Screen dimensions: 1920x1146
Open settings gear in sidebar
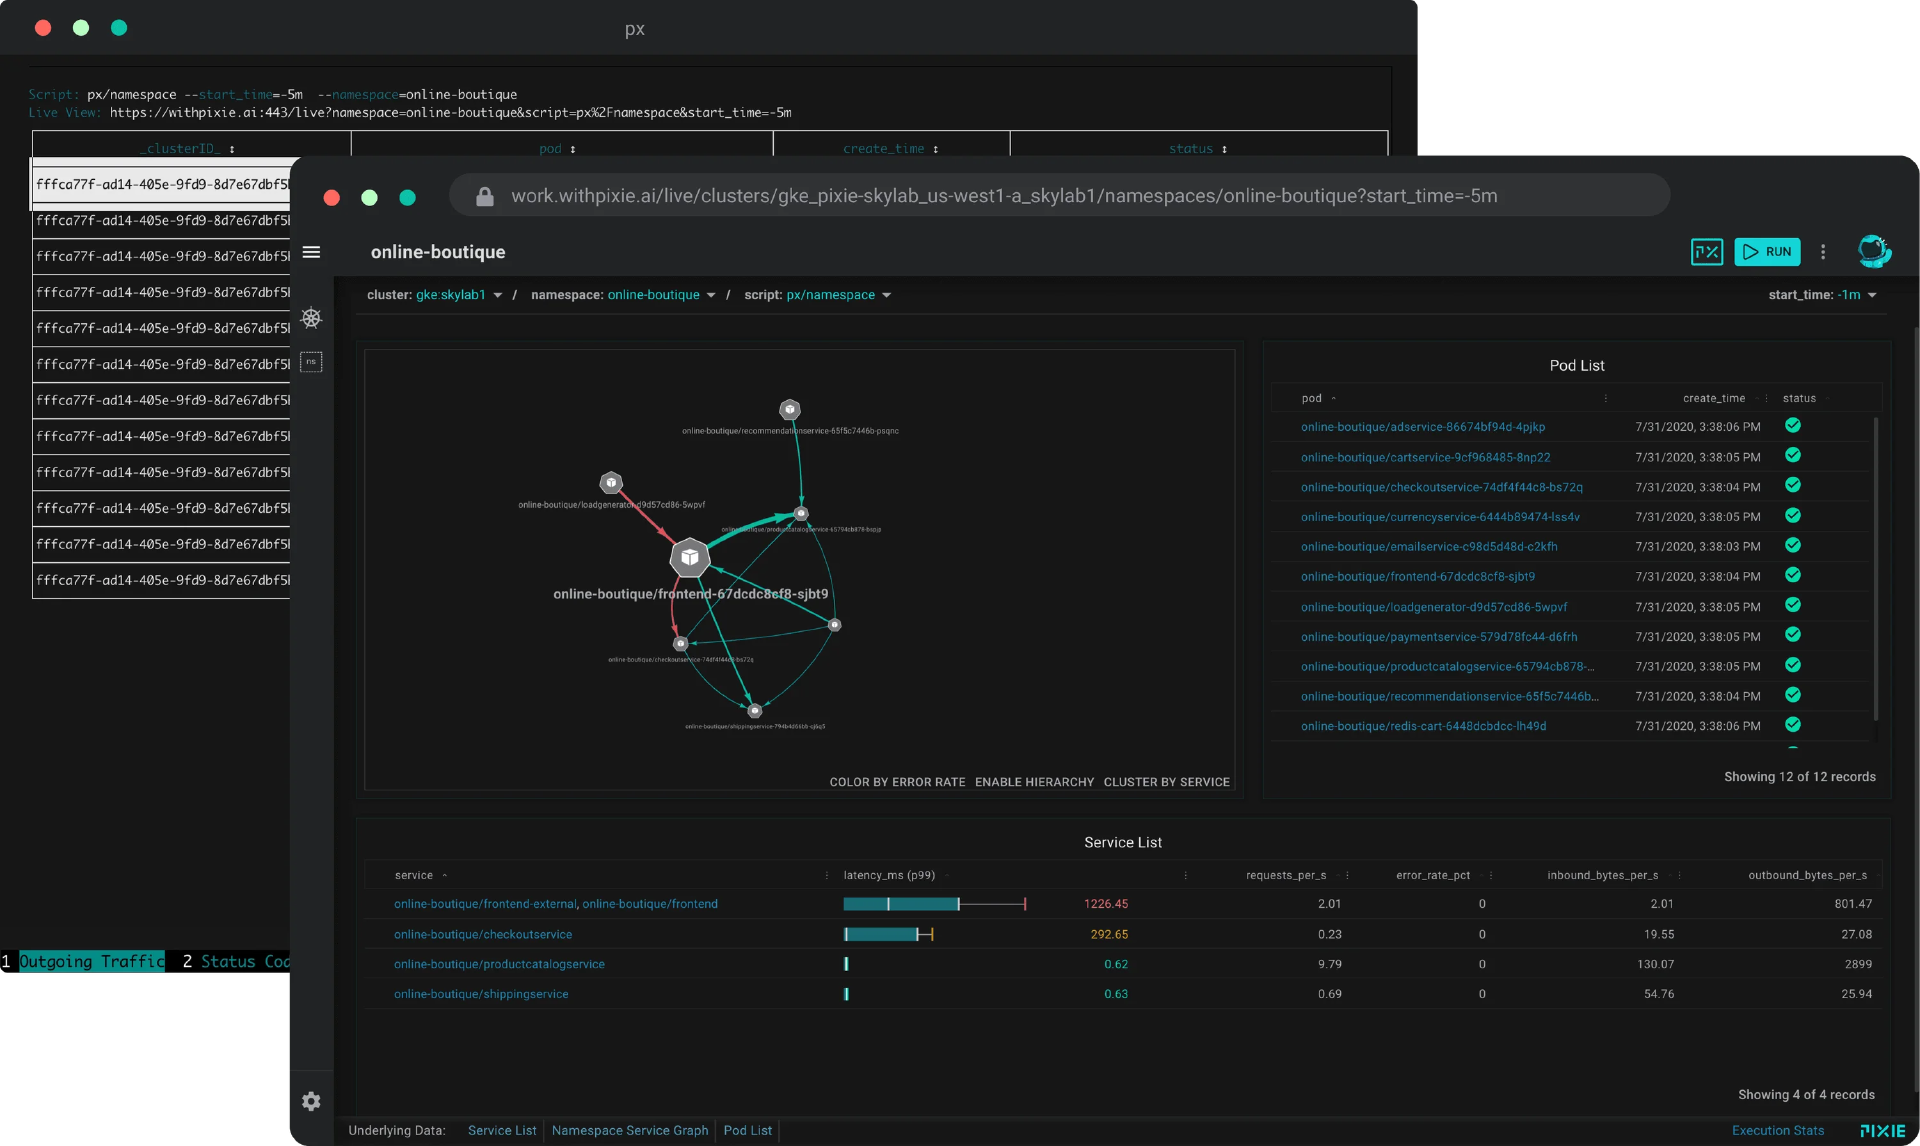coord(311,1101)
